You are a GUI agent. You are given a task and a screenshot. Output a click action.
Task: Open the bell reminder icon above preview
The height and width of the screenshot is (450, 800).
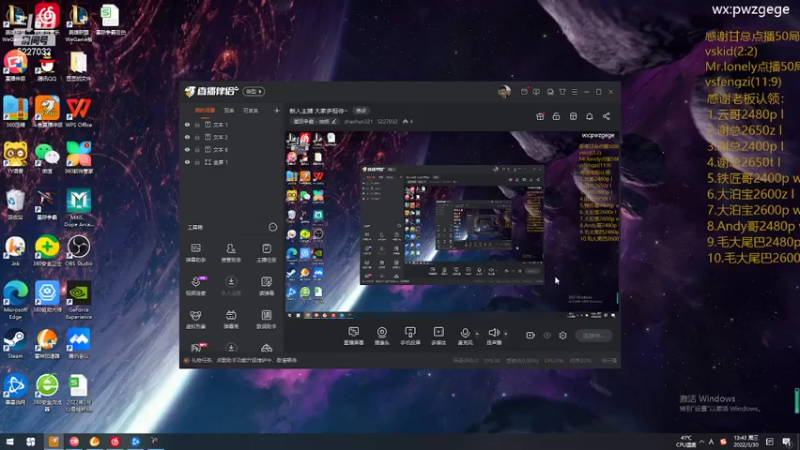589,116
